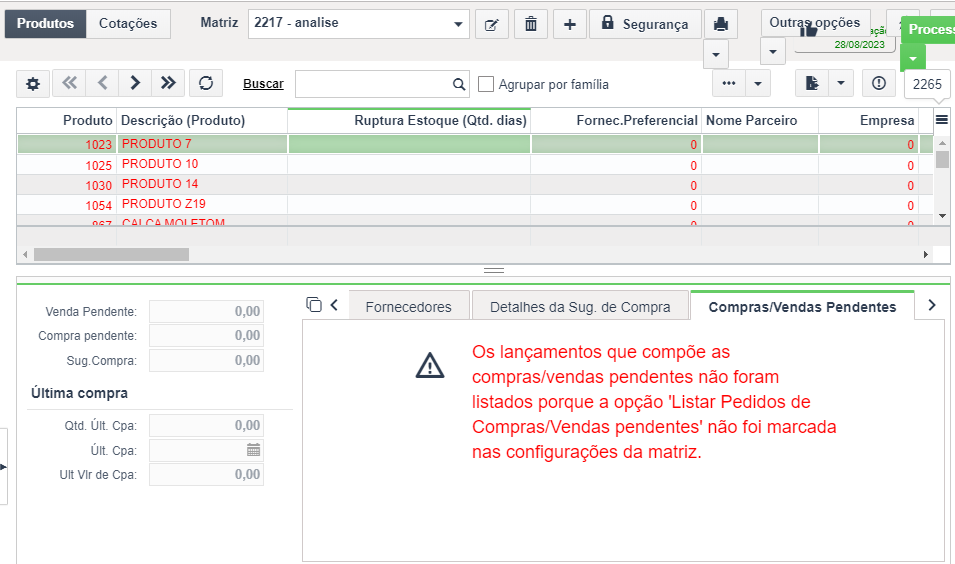Click the Sug.Compra field
Viewport: 955px width, 564px height.
206,361
